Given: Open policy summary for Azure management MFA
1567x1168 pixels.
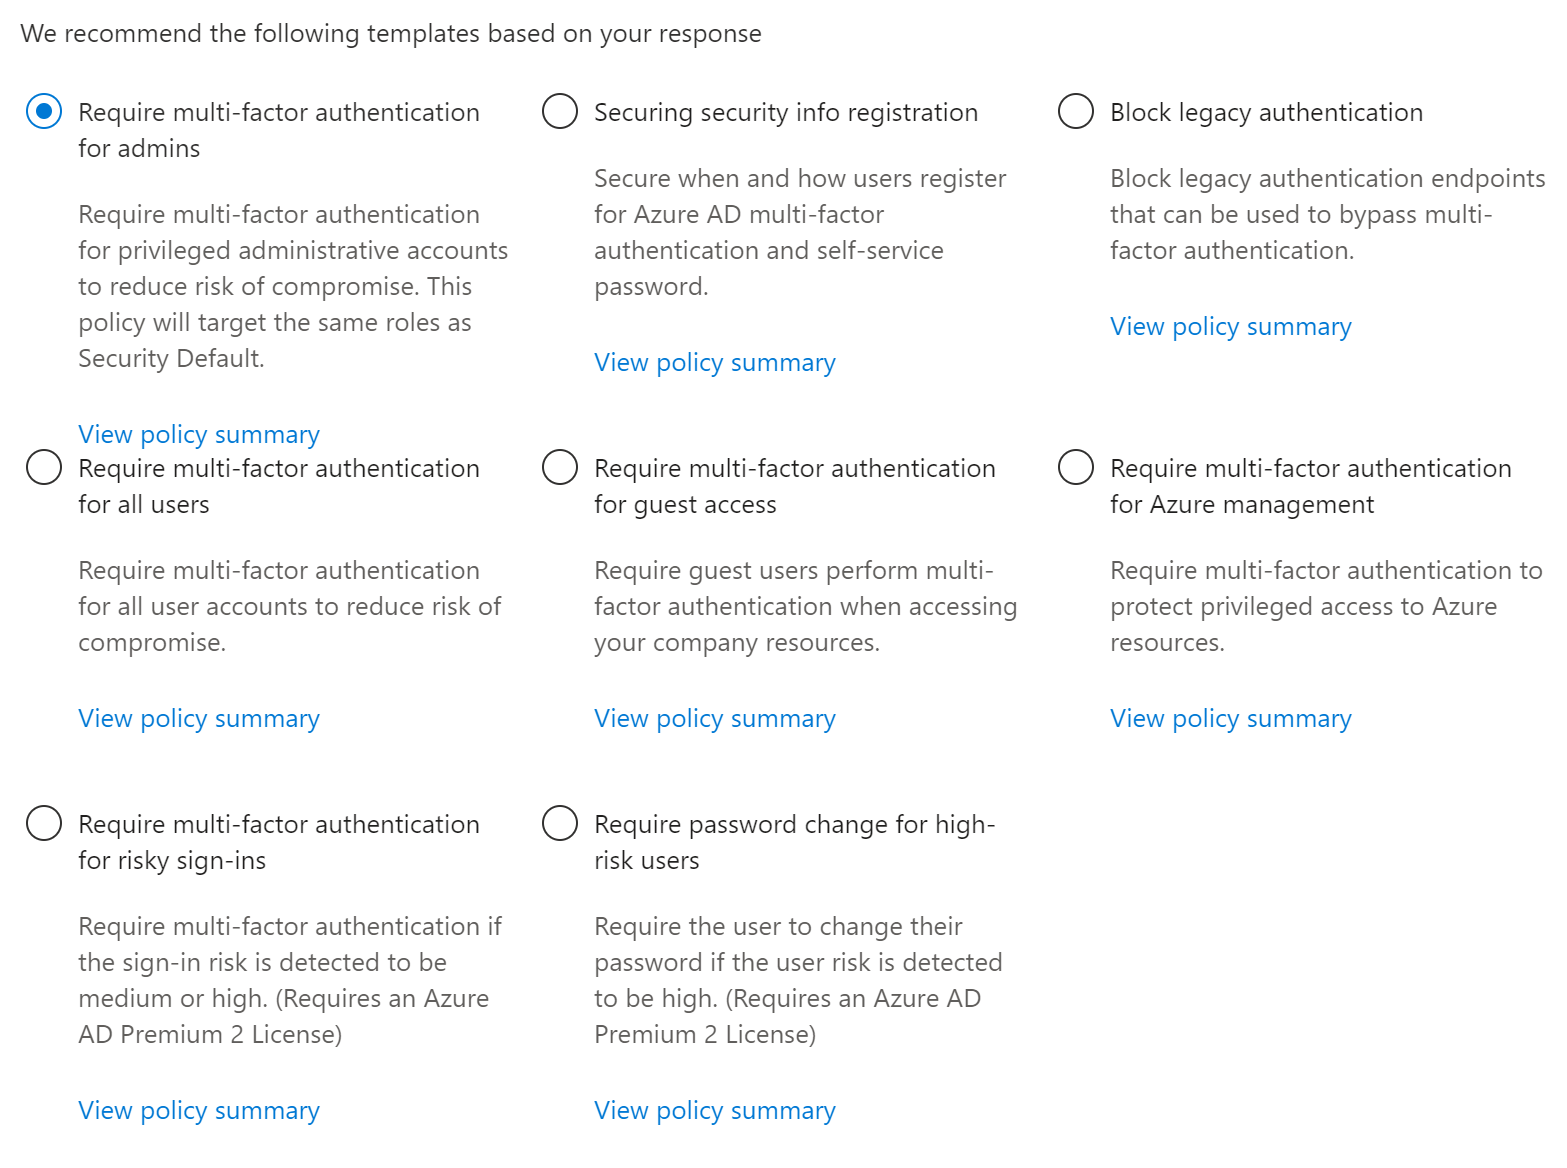Looking at the screenshot, I should tap(1231, 718).
